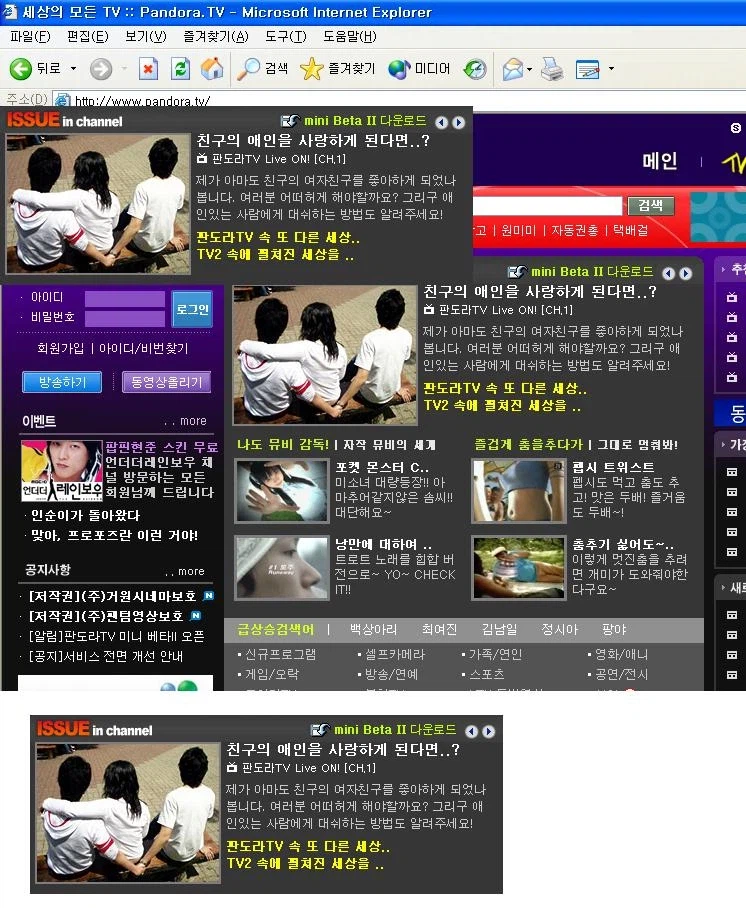Image resolution: width=746 pixels, height=908 pixels.
Task: Select the 백상아리 trending keyword
Action: (374, 629)
